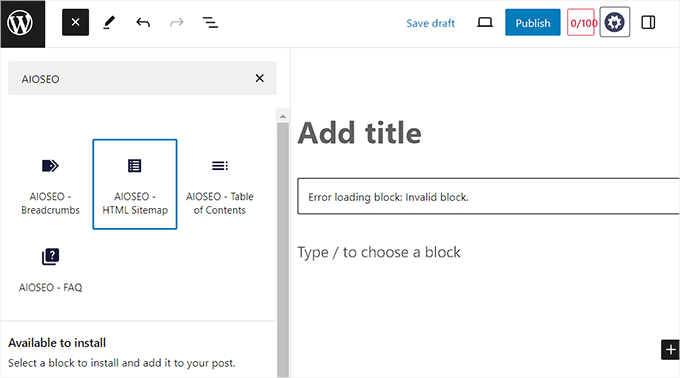This screenshot has width=680, height=378.
Task: Redo the last undone action
Action: click(x=177, y=23)
